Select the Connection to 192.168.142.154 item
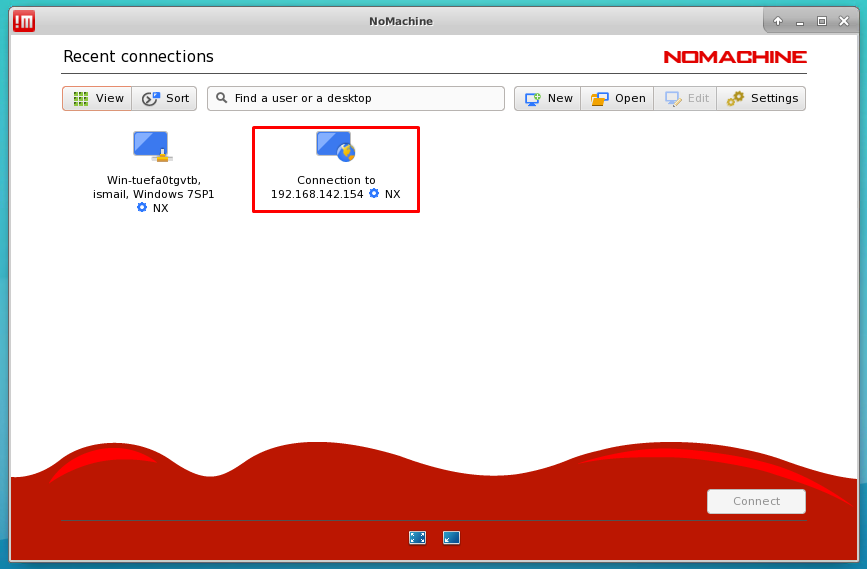 pyautogui.click(x=335, y=169)
